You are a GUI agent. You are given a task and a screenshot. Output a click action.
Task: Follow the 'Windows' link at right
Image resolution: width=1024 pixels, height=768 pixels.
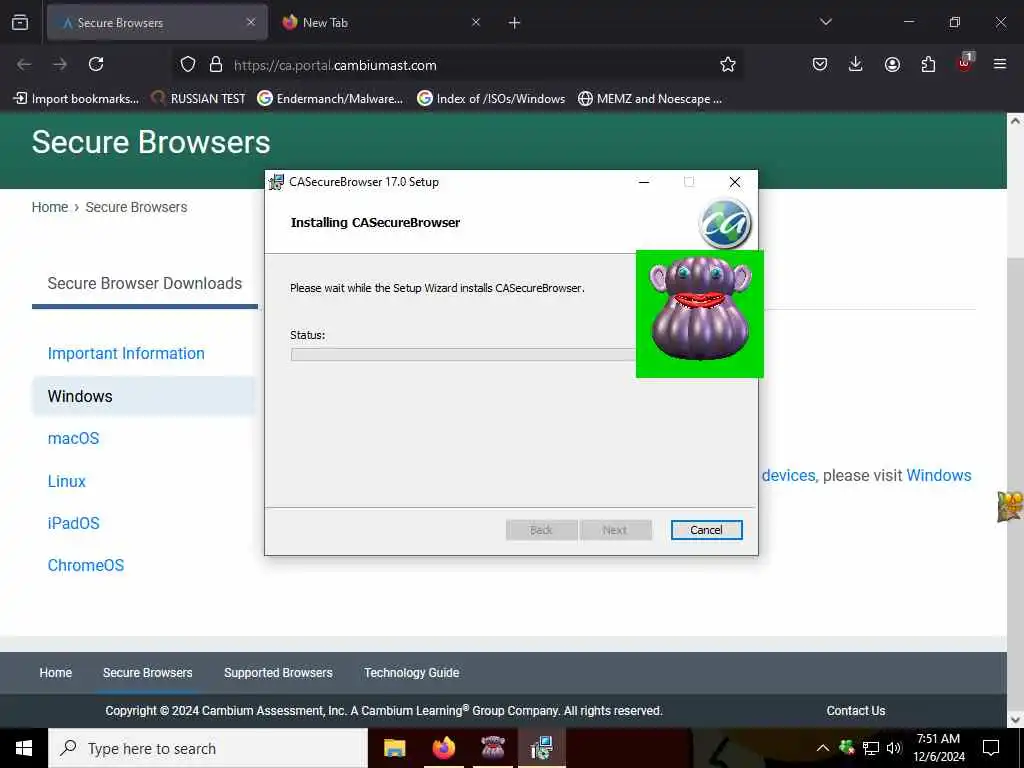(938, 475)
